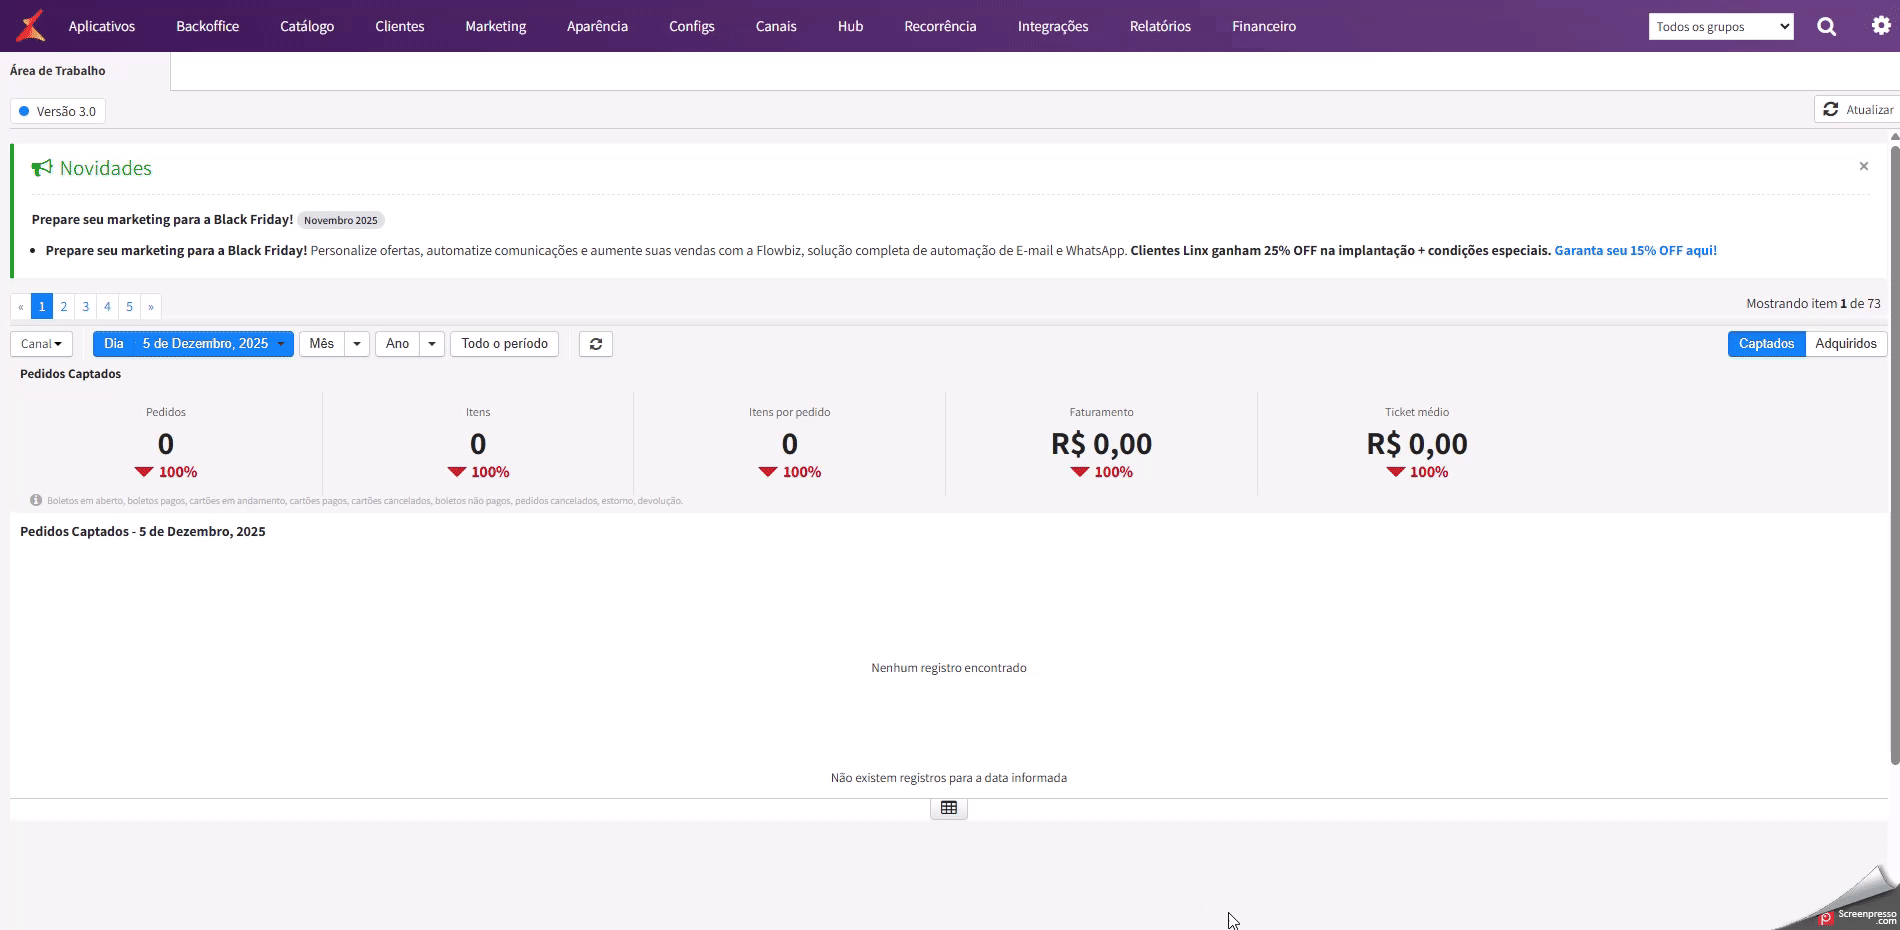
Task: Click the info icon under Pedidos
Action: (x=36, y=500)
